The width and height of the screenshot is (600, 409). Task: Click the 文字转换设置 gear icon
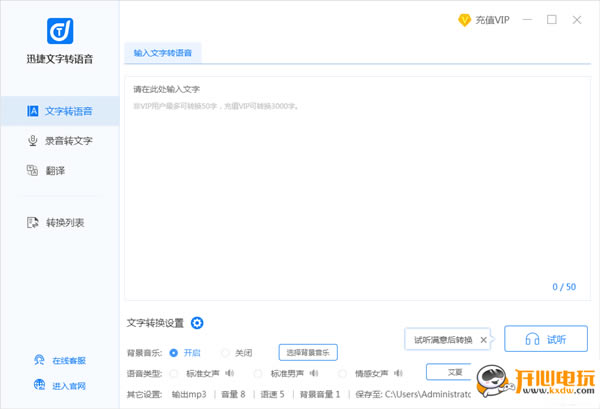pyautogui.click(x=197, y=323)
